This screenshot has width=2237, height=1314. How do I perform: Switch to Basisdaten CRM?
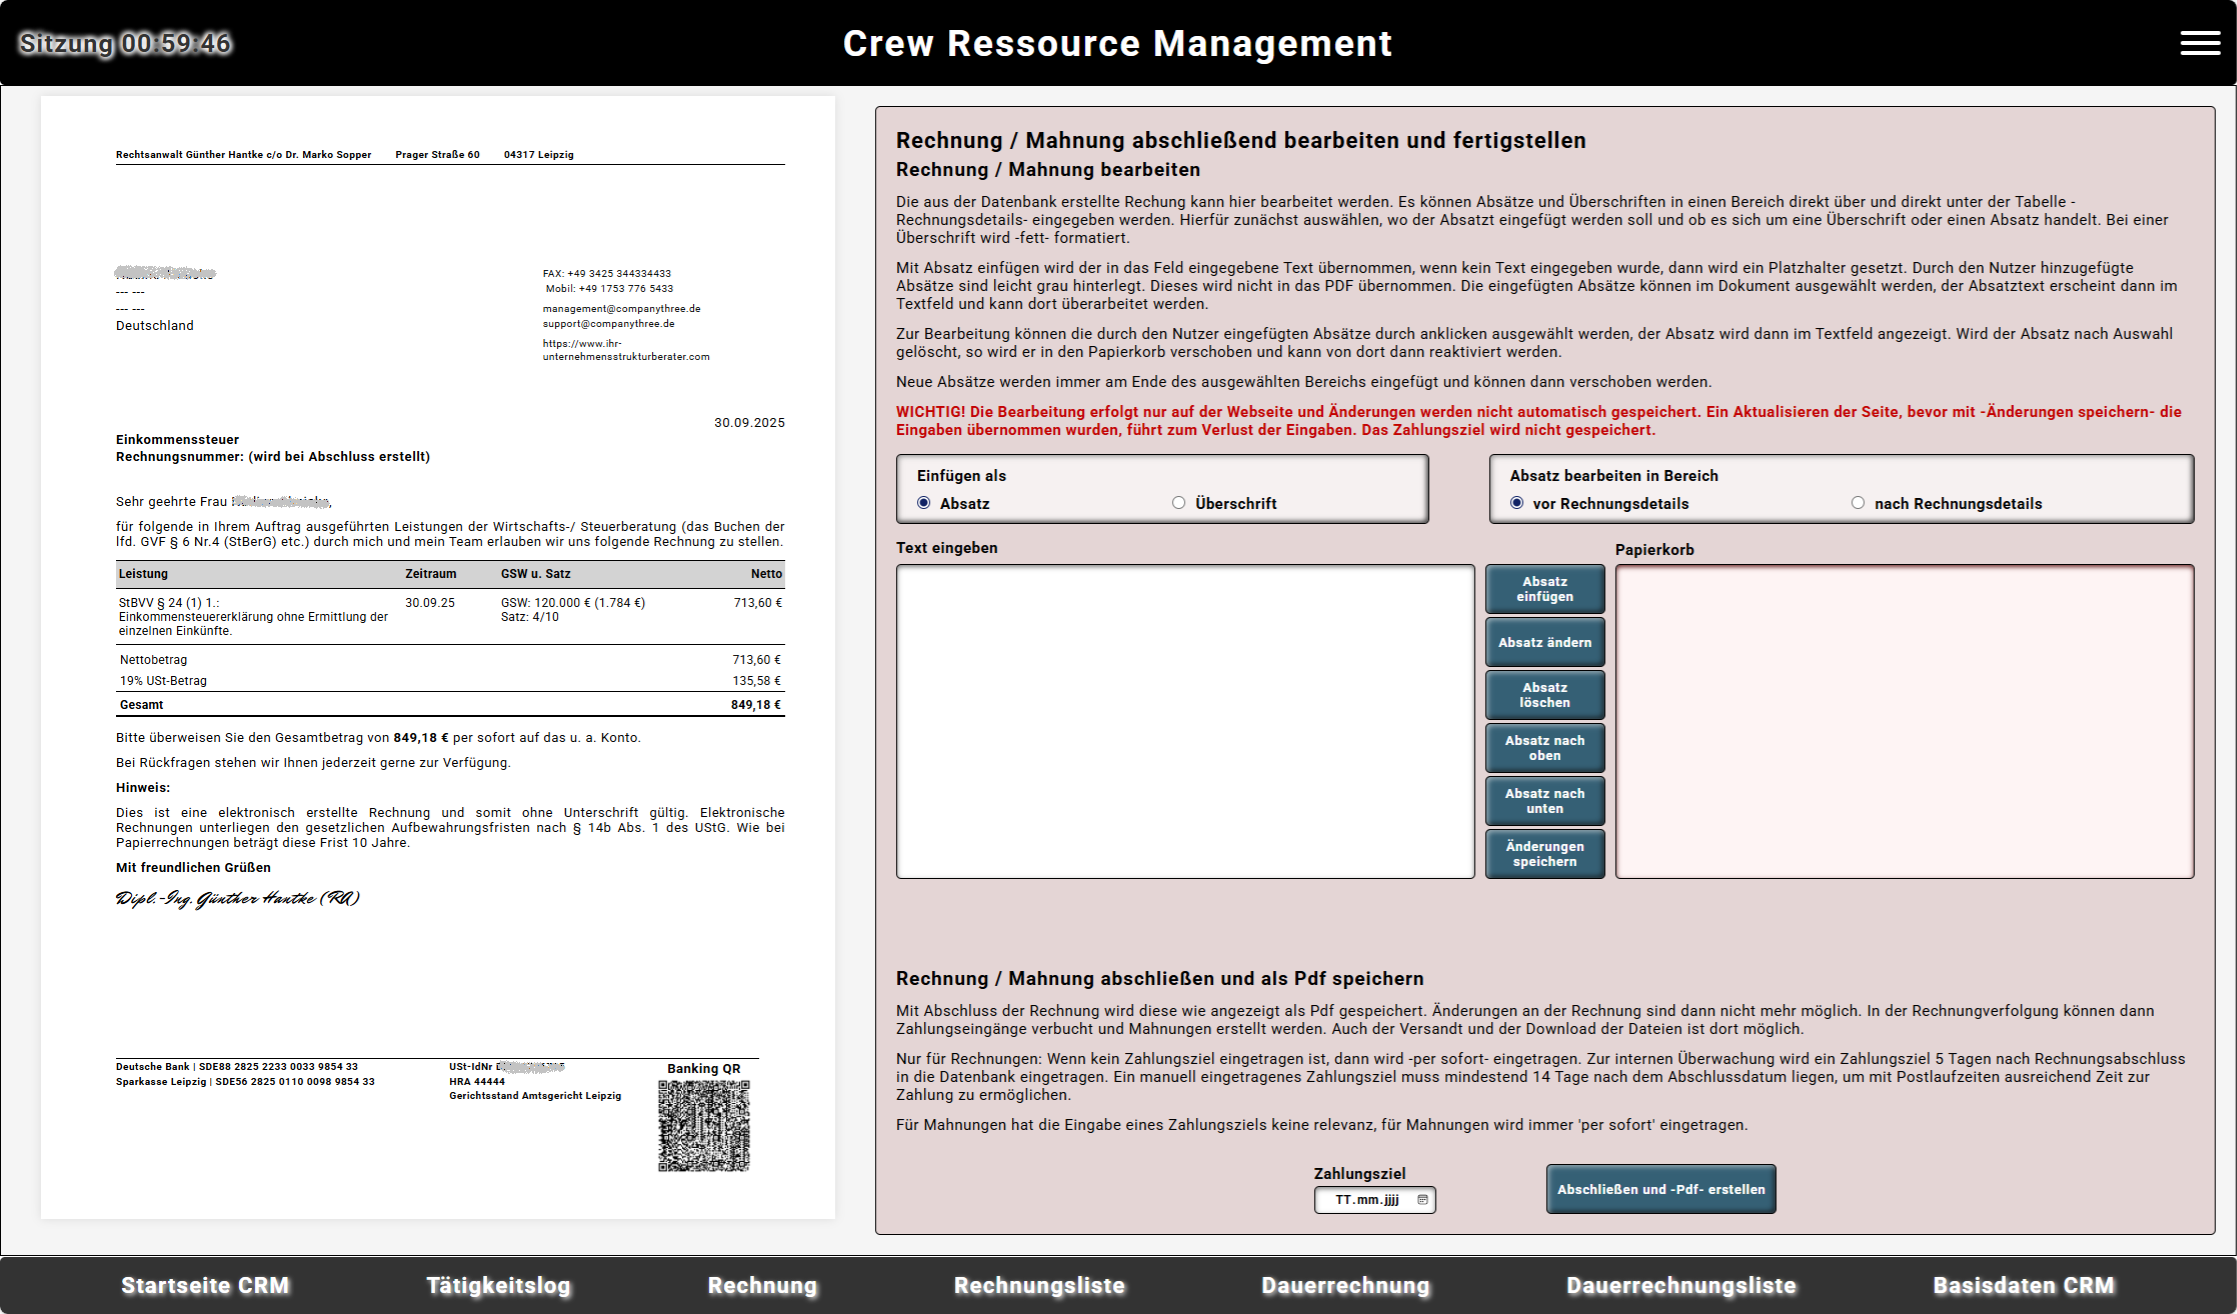[x=2023, y=1286]
